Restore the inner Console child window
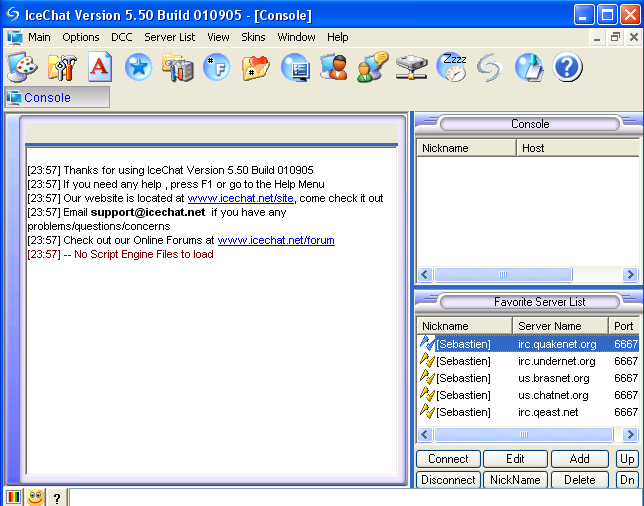 [615, 37]
